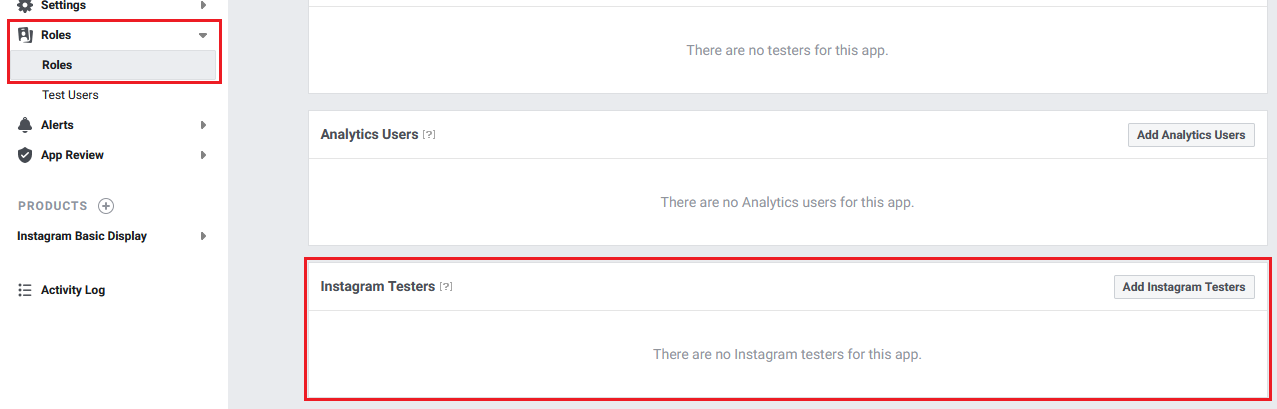Click Add Instagram Testers button

(1184, 287)
